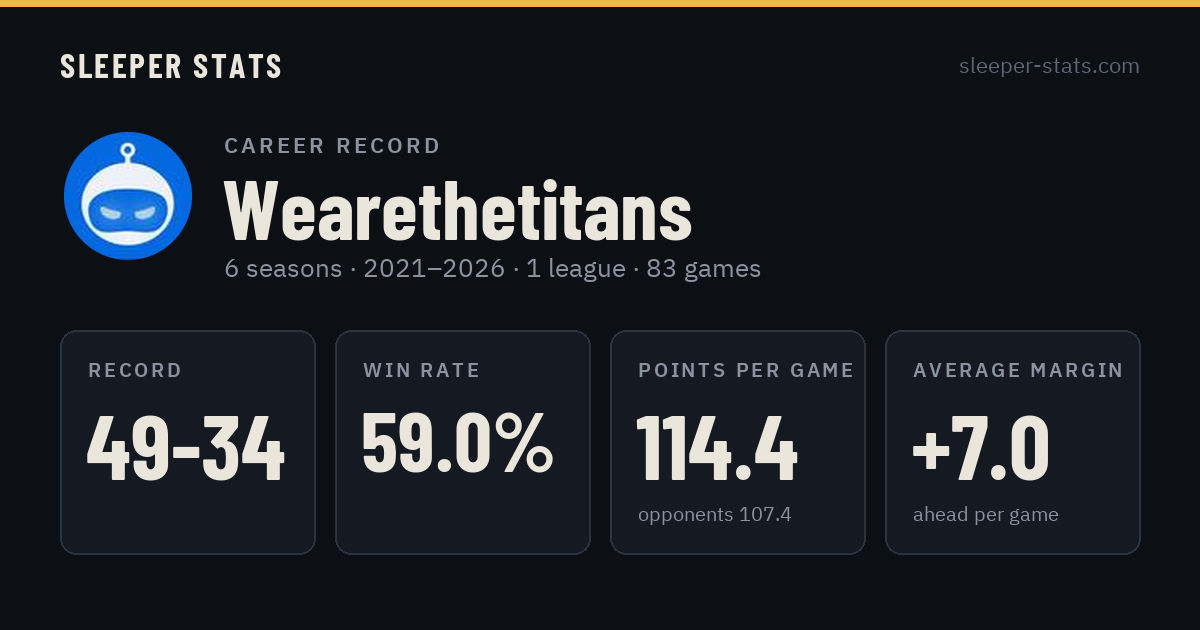
Task: Open the POINTS PER GAME card
Action: [738, 442]
